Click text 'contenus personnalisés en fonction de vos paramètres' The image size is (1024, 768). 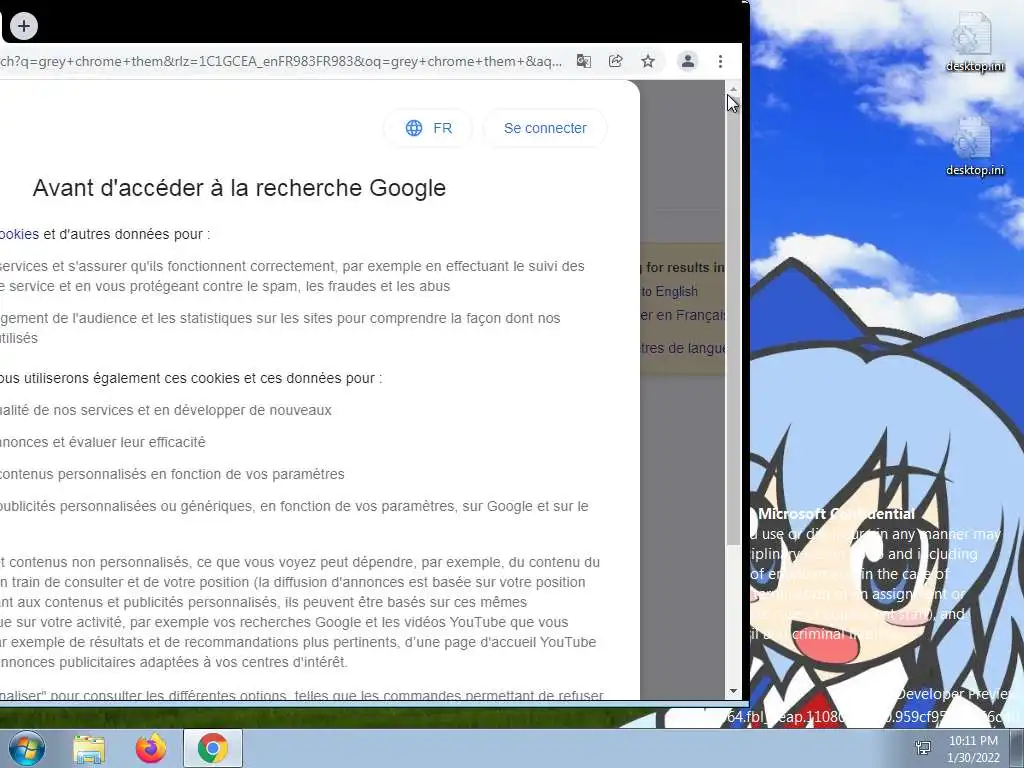point(172,474)
